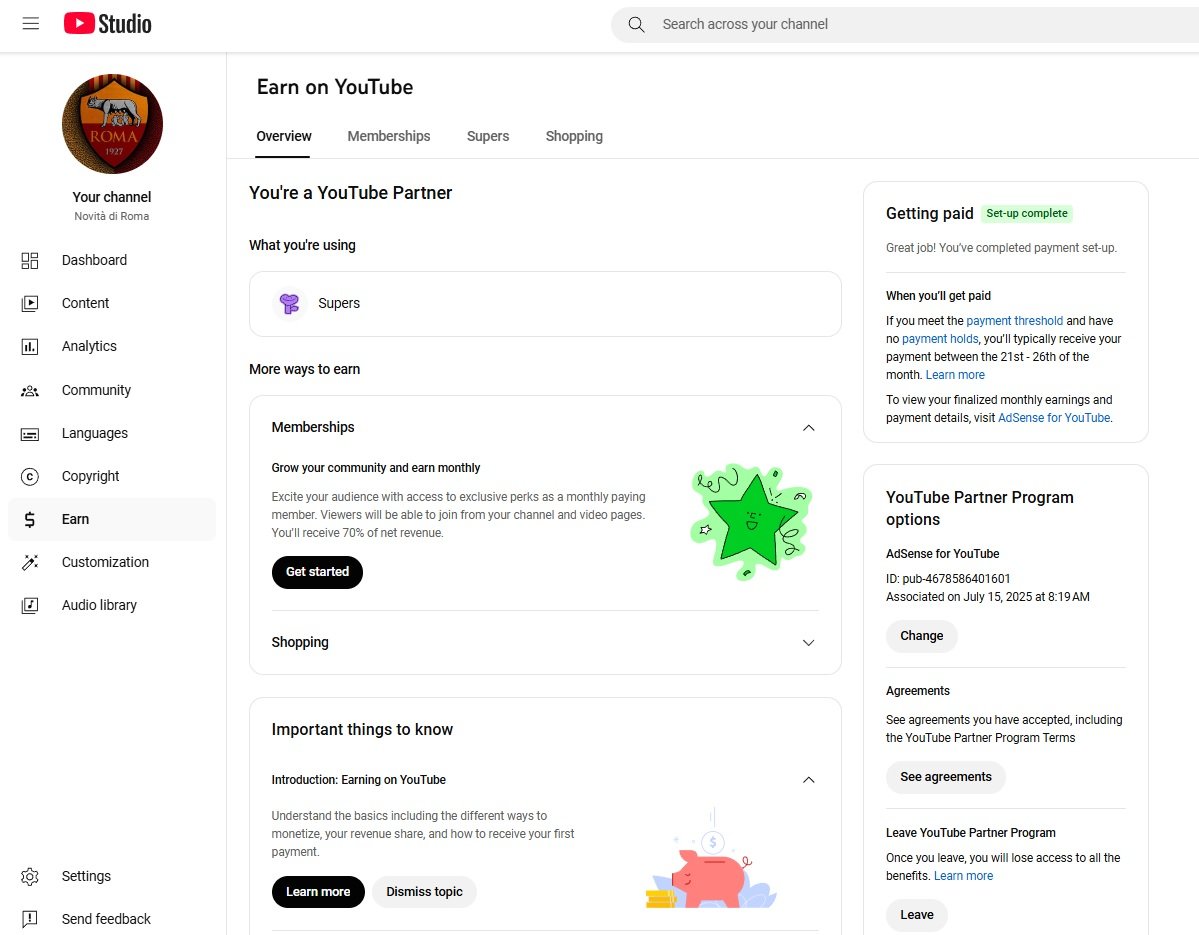This screenshot has height=935, width=1199.
Task: Click Get started for Memberships
Action: click(x=317, y=572)
